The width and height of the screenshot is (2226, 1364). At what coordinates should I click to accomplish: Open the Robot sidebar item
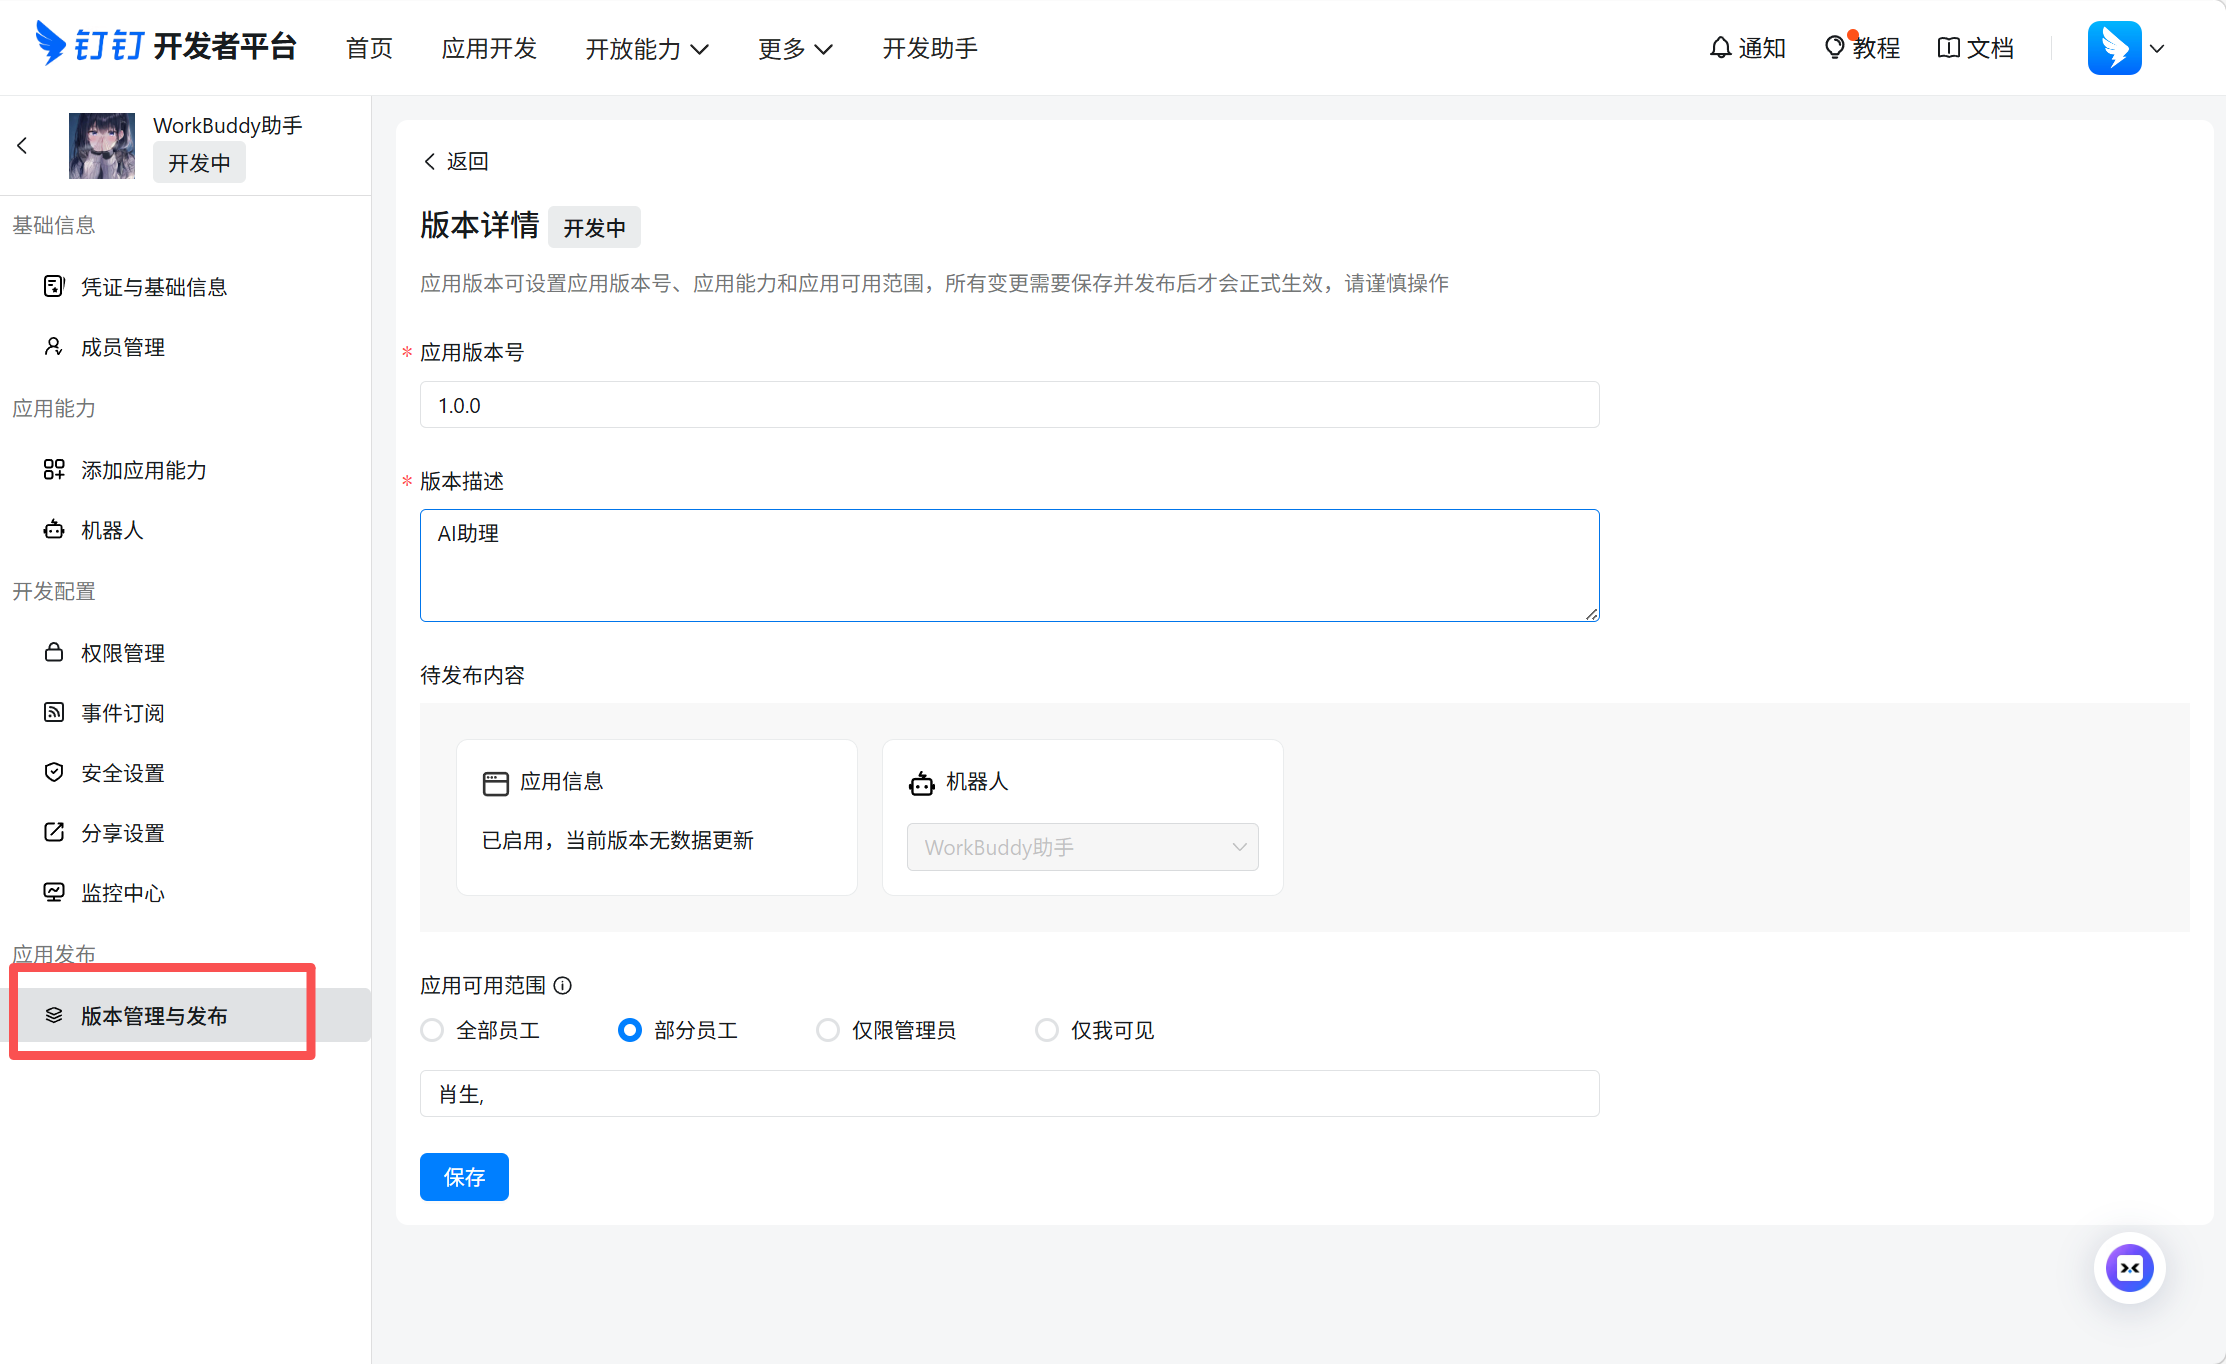[x=112, y=530]
